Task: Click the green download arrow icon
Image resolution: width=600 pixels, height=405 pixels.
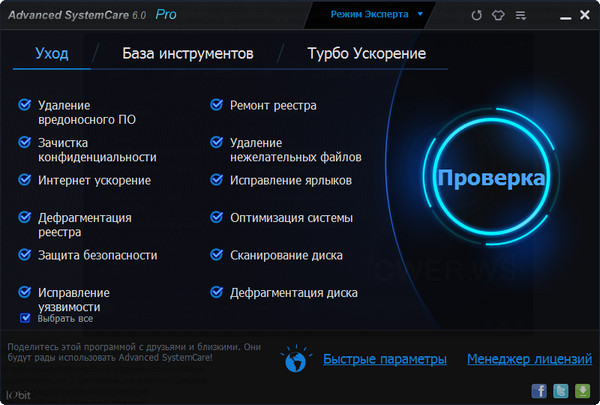Action: [581, 390]
